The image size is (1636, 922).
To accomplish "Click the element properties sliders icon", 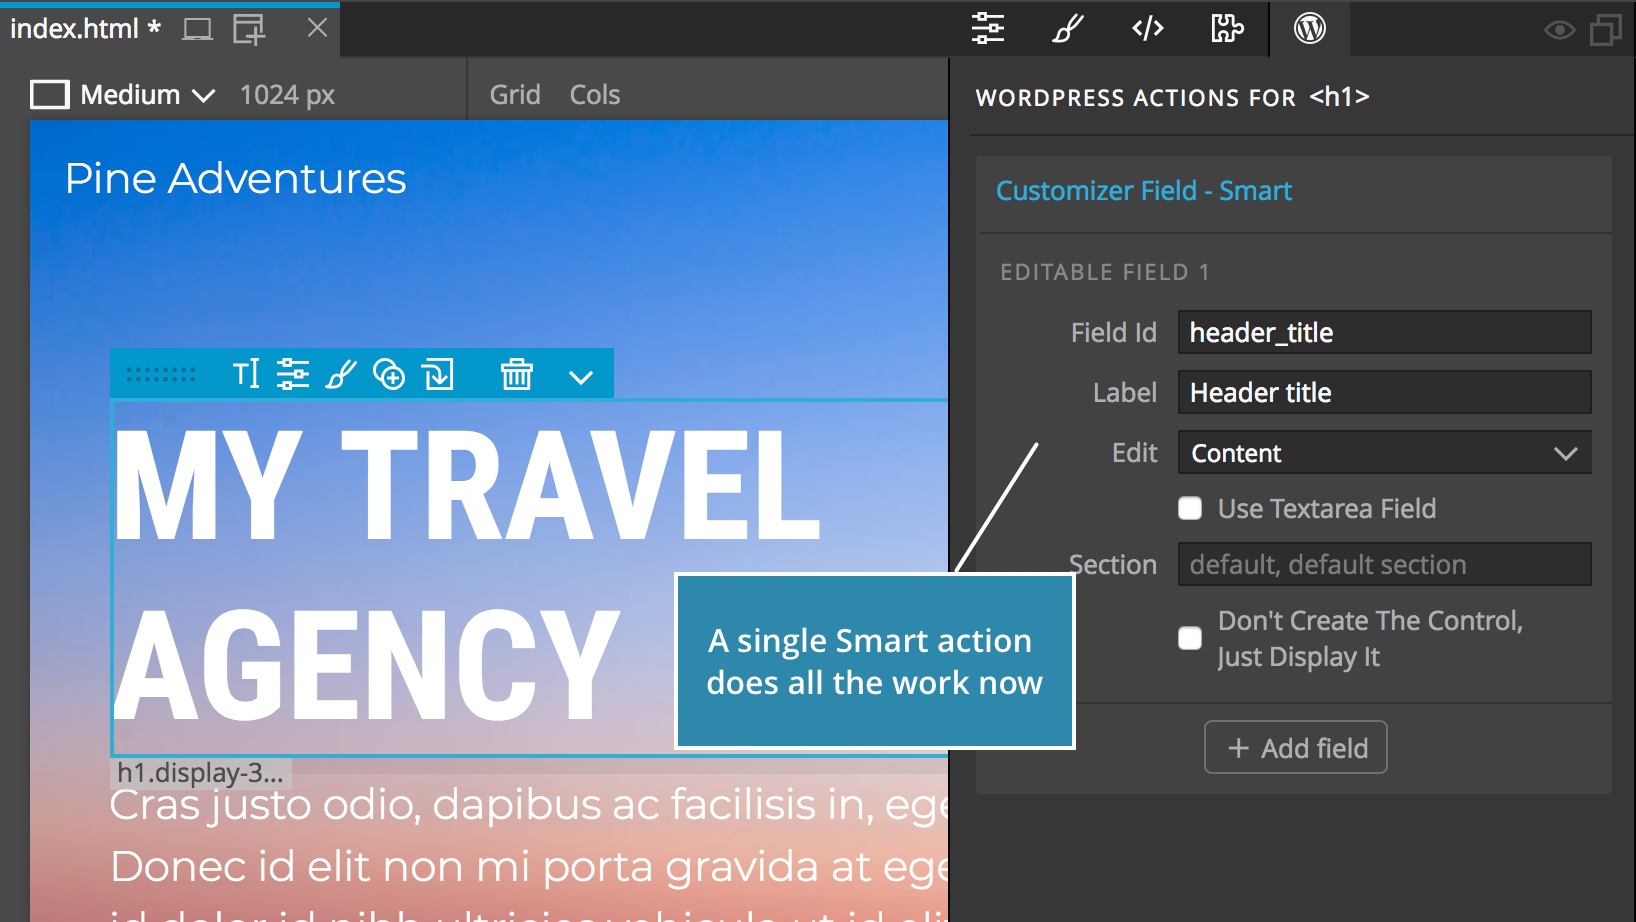I will click(293, 374).
